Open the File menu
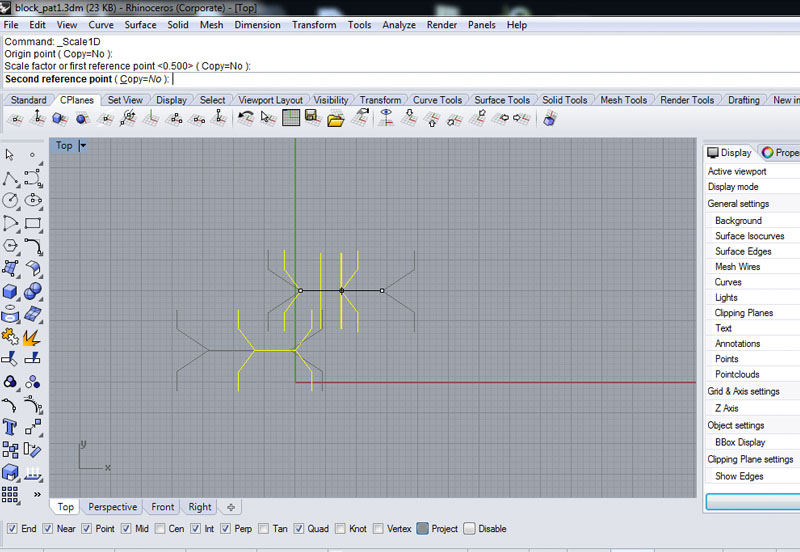The height and width of the screenshot is (552, 800). point(11,25)
